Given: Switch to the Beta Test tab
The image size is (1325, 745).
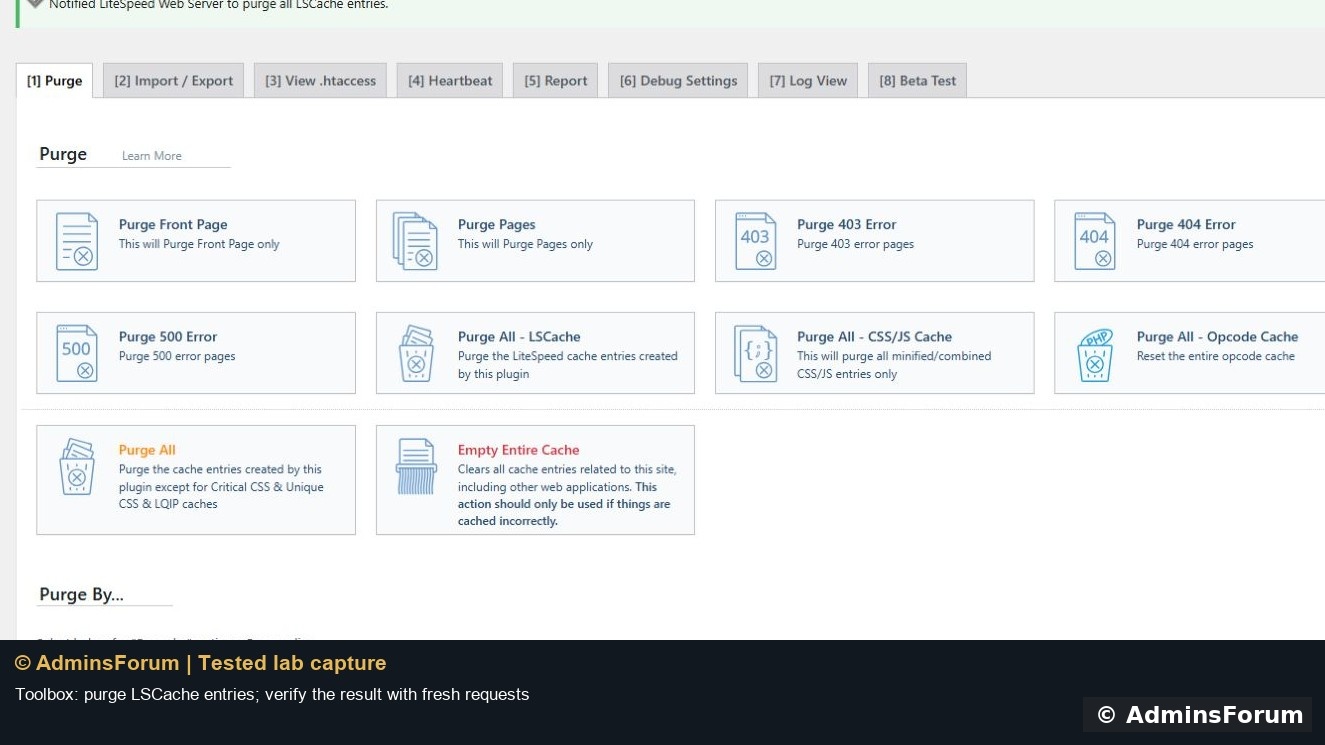Looking at the screenshot, I should coord(918,81).
